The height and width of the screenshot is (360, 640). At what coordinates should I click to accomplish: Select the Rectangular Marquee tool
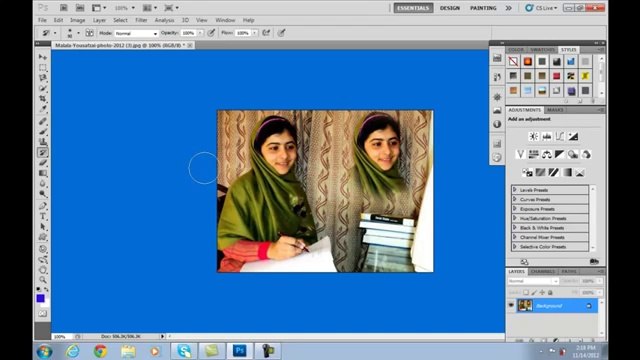[43, 67]
